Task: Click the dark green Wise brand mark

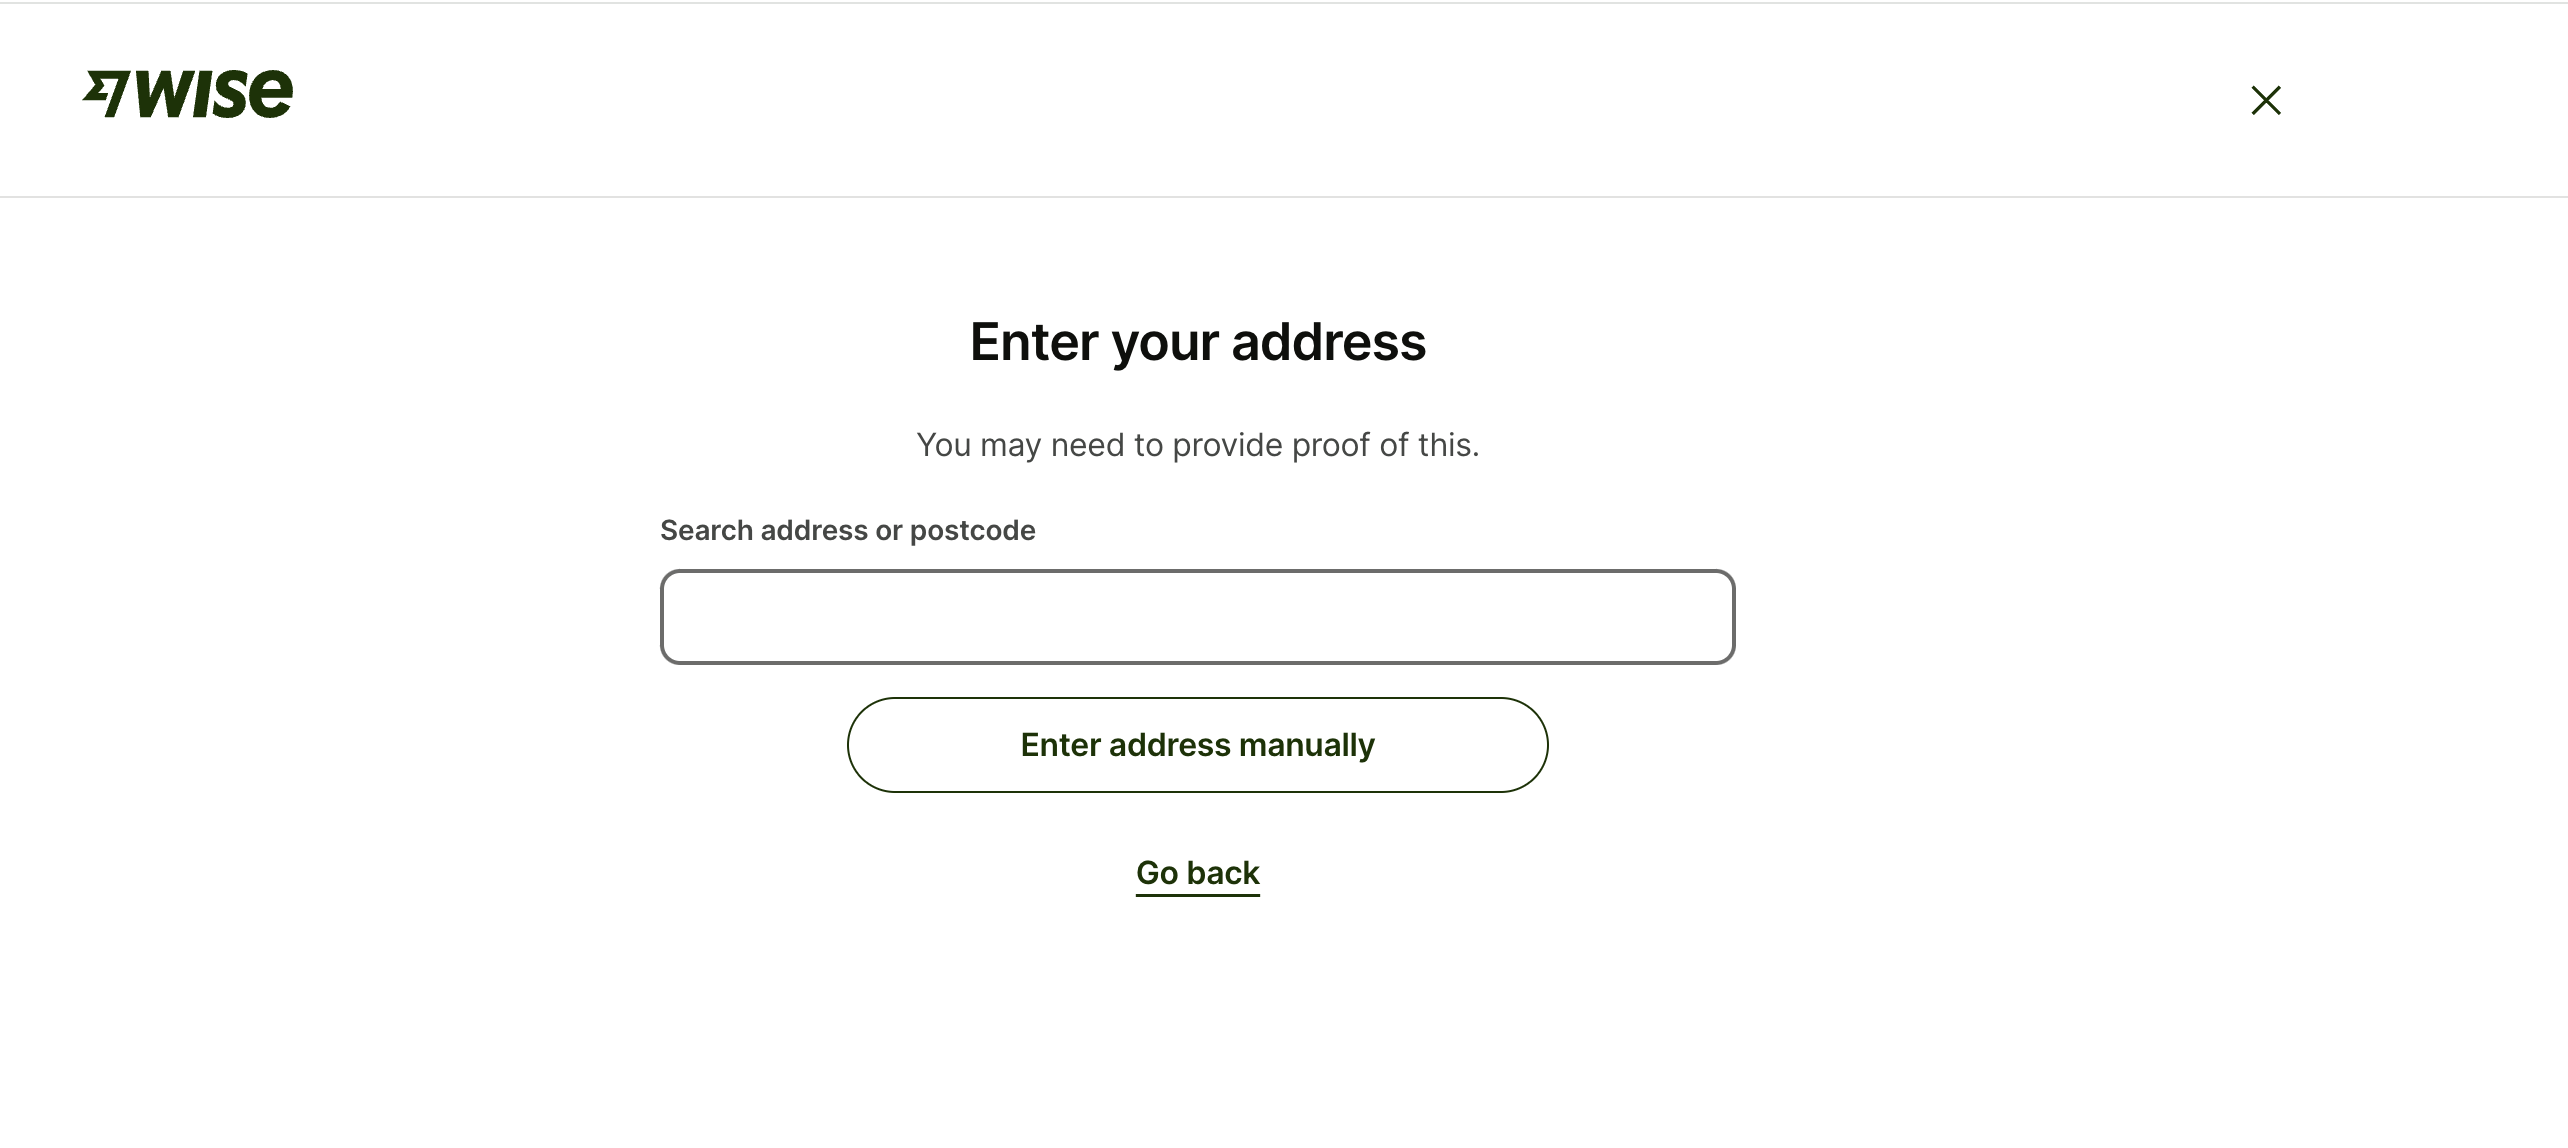Action: click(188, 94)
